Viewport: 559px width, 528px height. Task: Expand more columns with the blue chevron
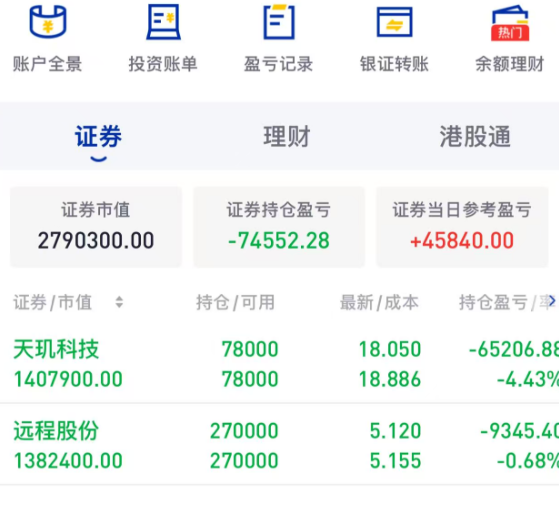[552, 301]
